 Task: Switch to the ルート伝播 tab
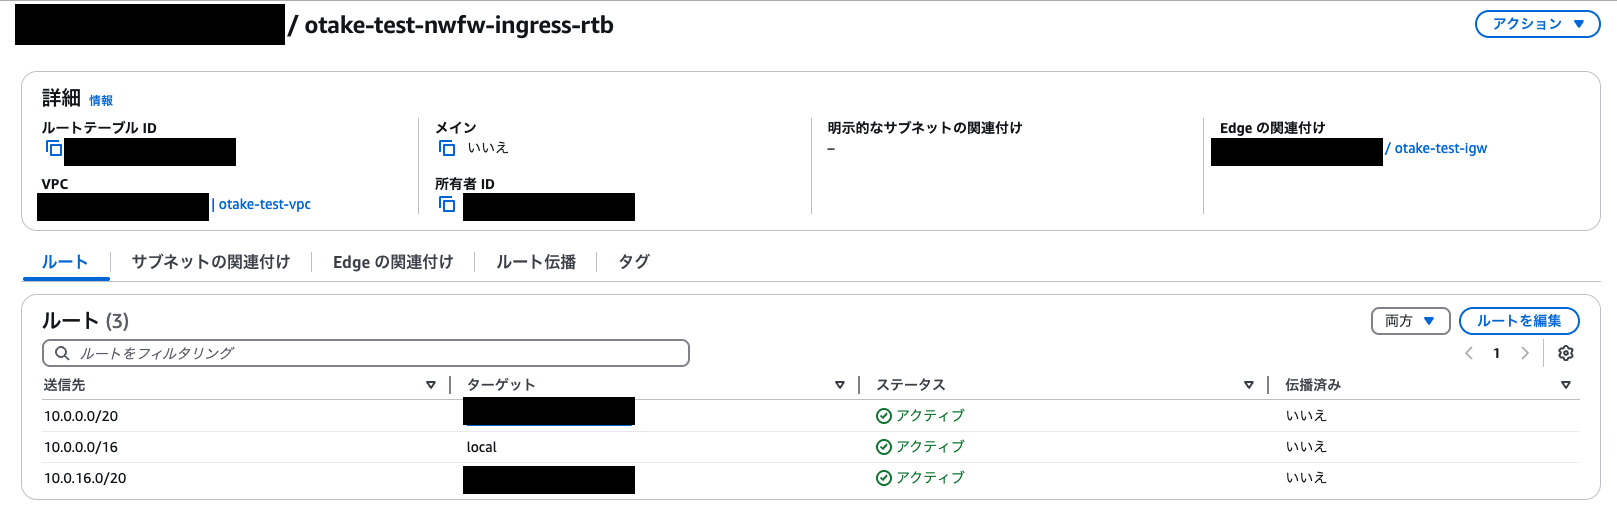coord(536,262)
